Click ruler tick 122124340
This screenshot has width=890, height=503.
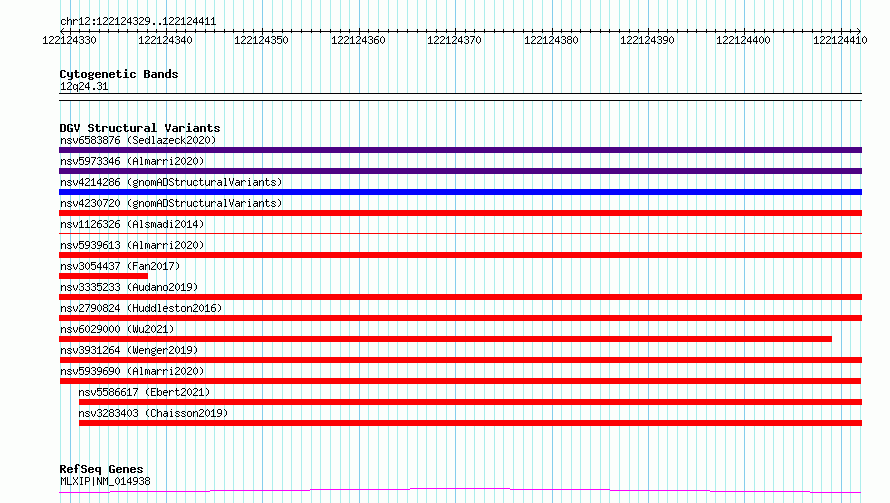tap(165, 40)
